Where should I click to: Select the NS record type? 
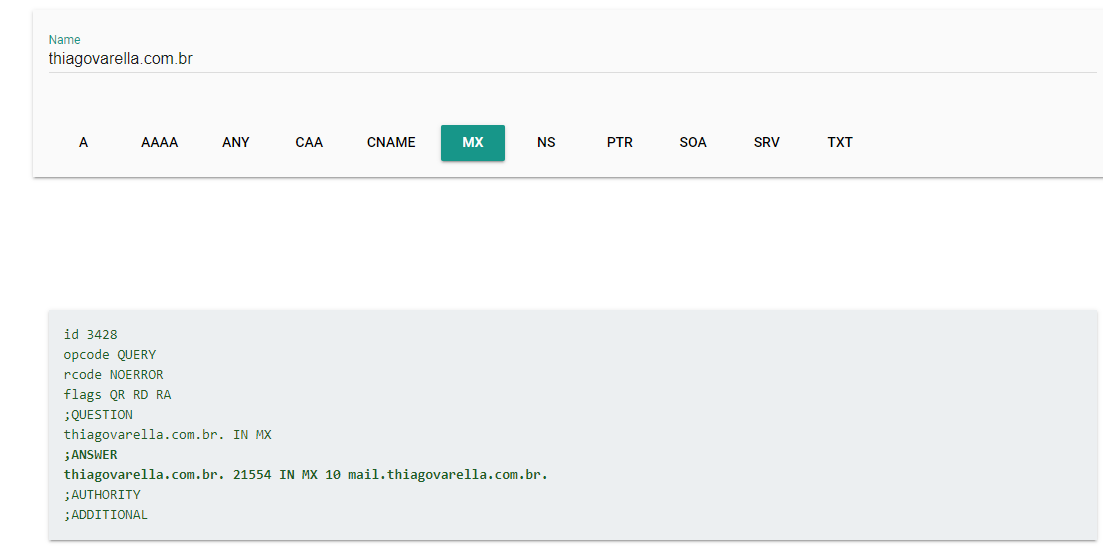tap(546, 143)
